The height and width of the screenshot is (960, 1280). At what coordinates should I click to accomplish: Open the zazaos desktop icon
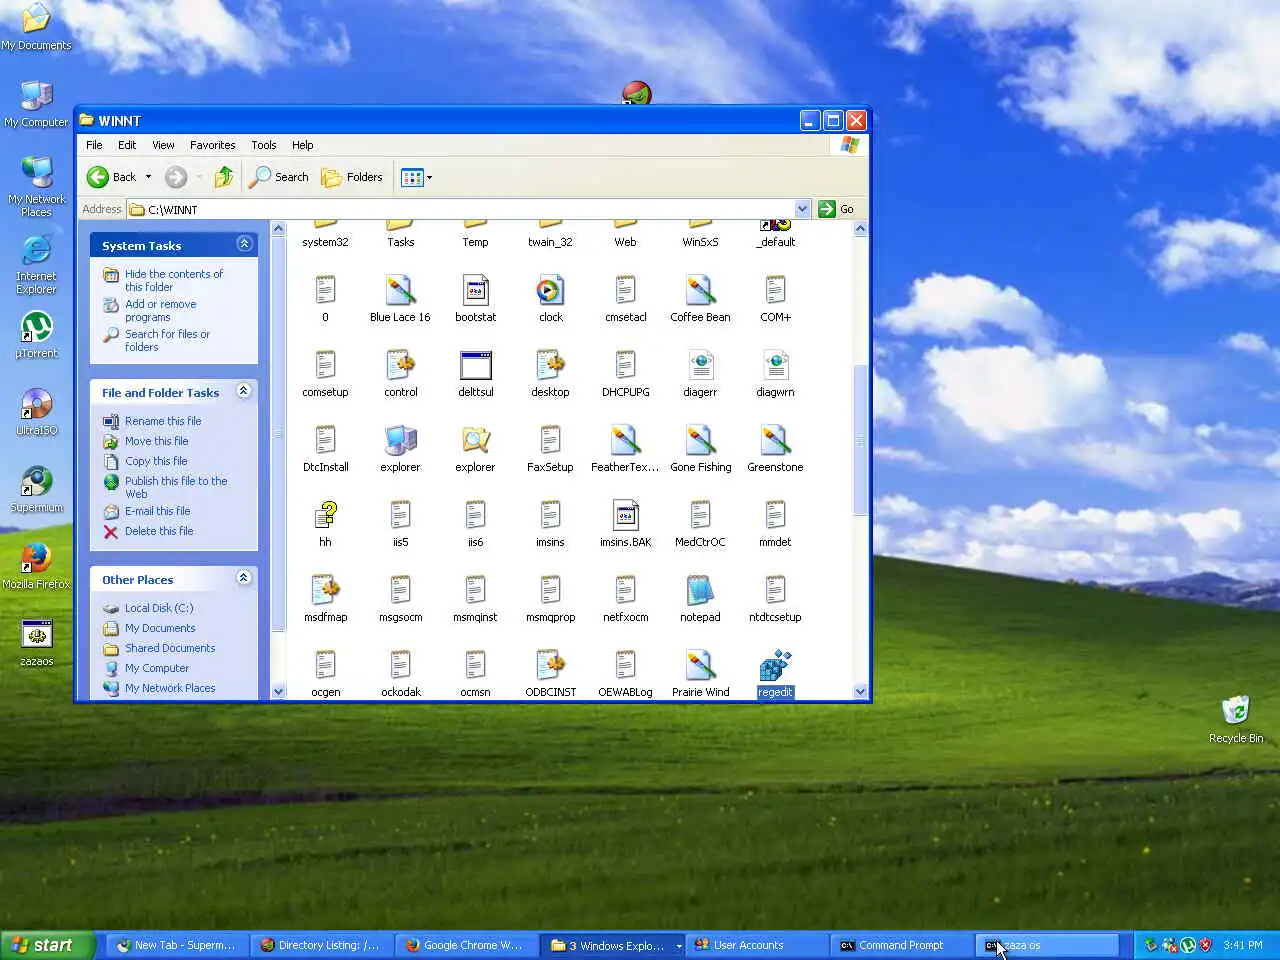click(x=36, y=643)
